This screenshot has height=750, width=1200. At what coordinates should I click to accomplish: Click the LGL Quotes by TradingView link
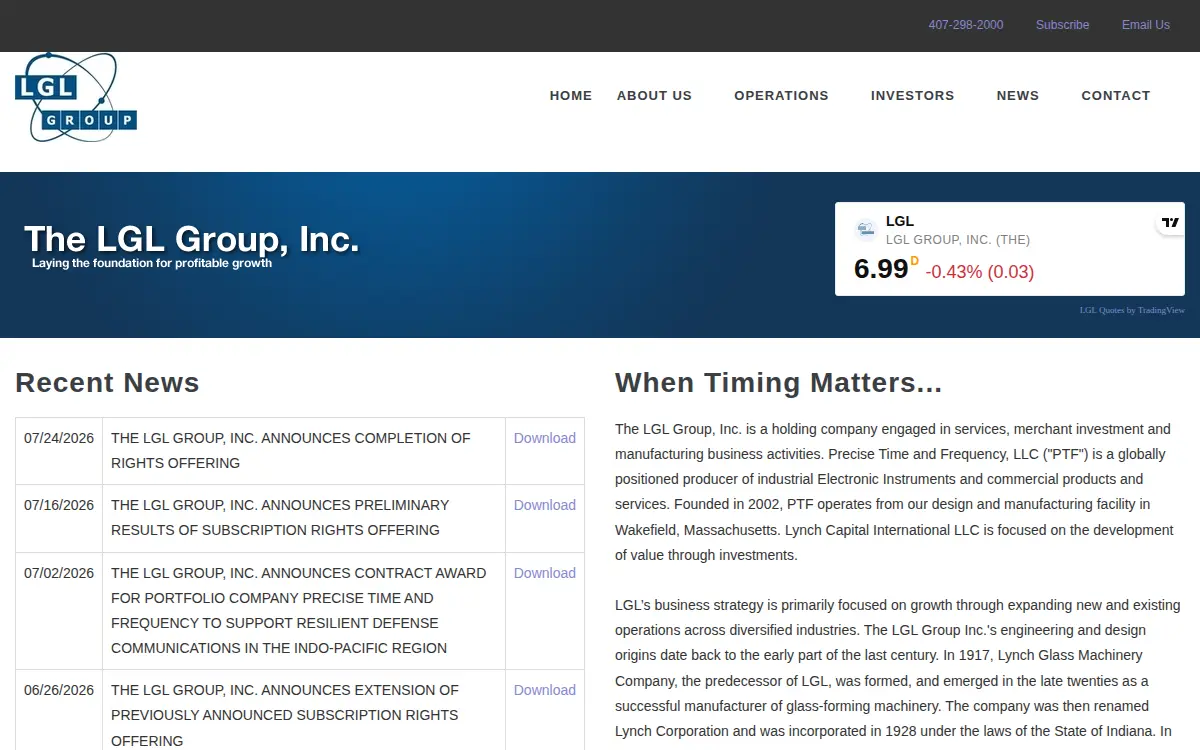click(1132, 310)
